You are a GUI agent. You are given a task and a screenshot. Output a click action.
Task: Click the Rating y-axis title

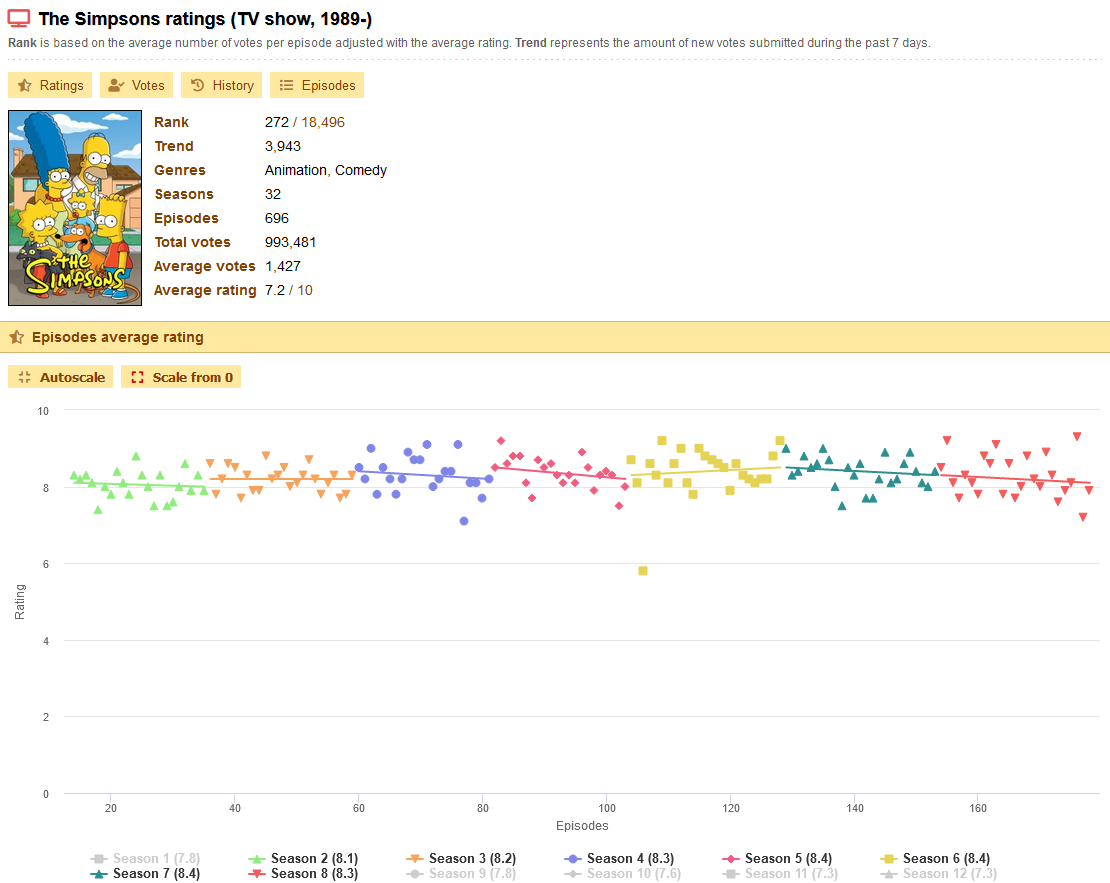pyautogui.click(x=20, y=602)
